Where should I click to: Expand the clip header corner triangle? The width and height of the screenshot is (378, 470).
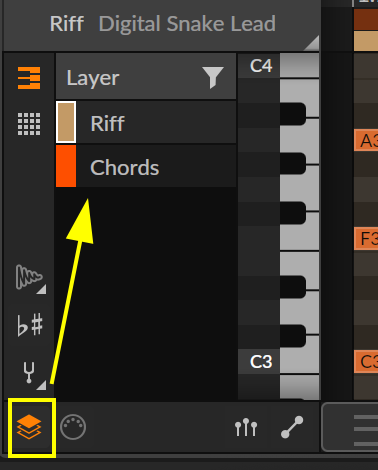tap(312, 43)
